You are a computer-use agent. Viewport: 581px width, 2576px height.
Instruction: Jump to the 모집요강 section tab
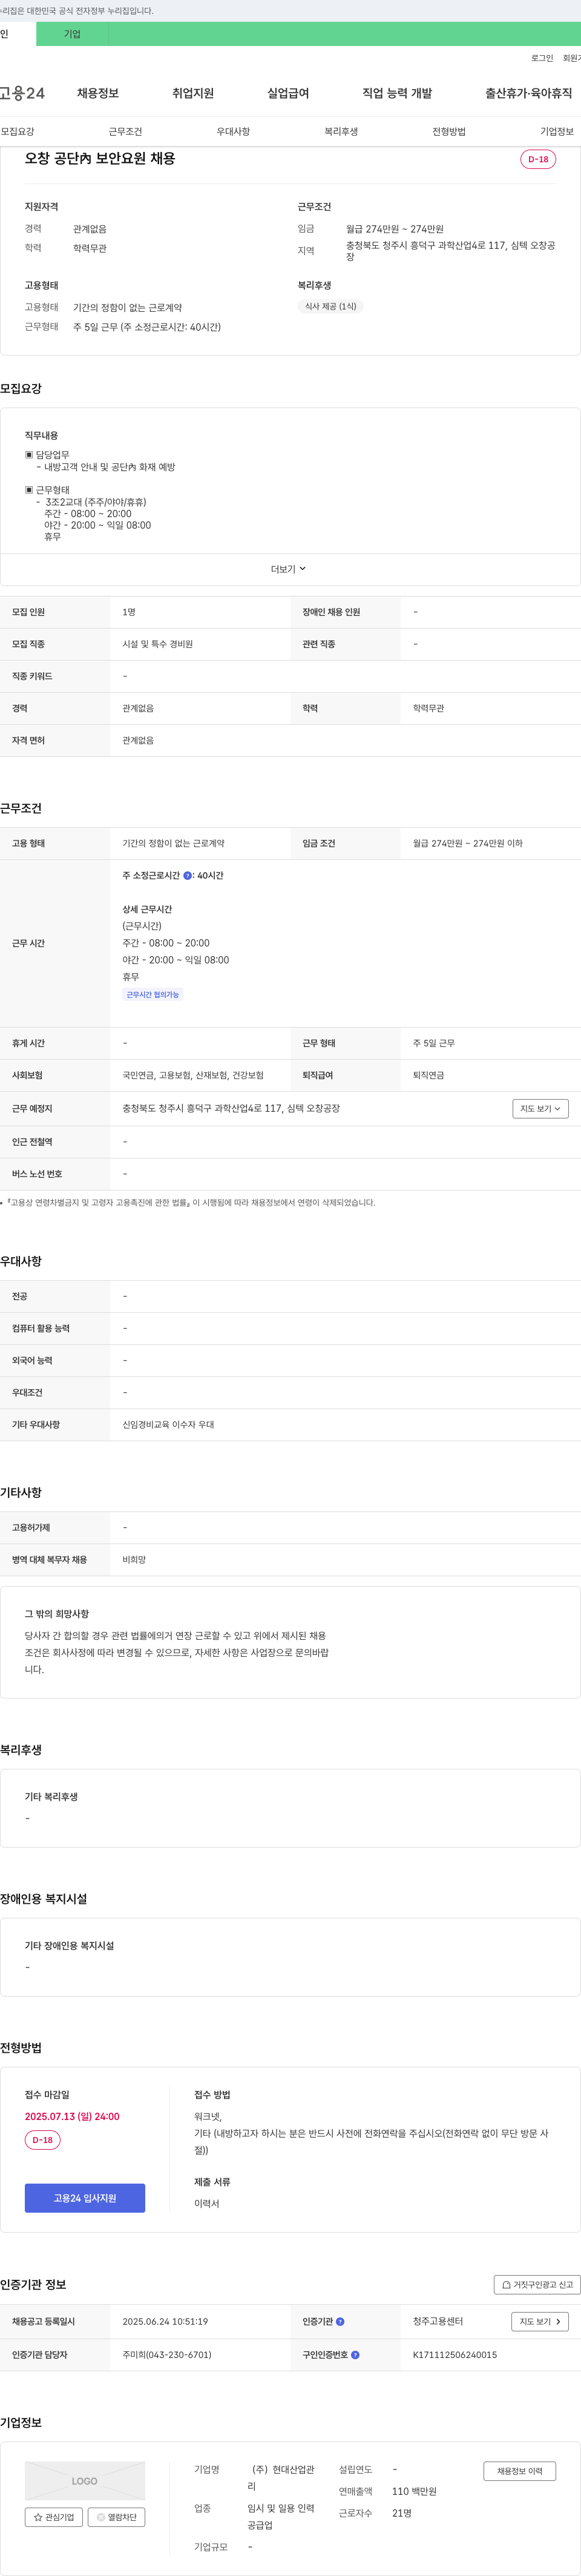point(17,132)
